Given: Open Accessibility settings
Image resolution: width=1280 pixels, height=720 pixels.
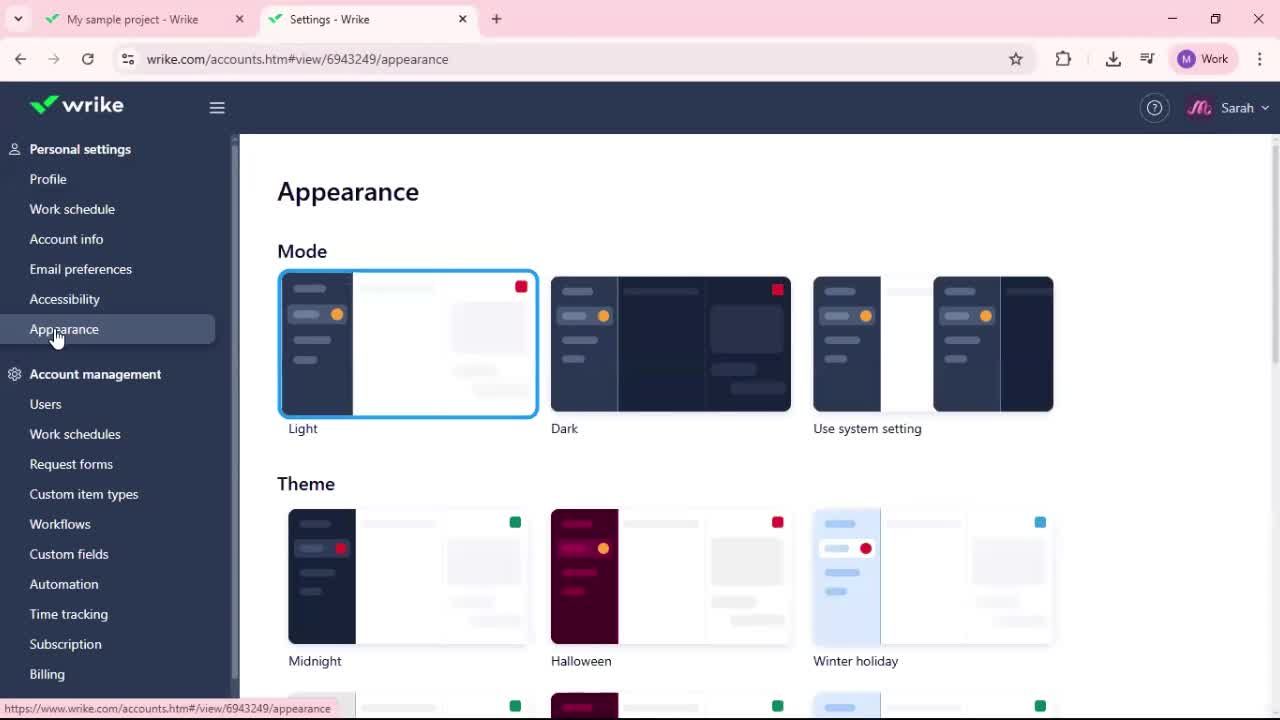Looking at the screenshot, I should tap(64, 299).
